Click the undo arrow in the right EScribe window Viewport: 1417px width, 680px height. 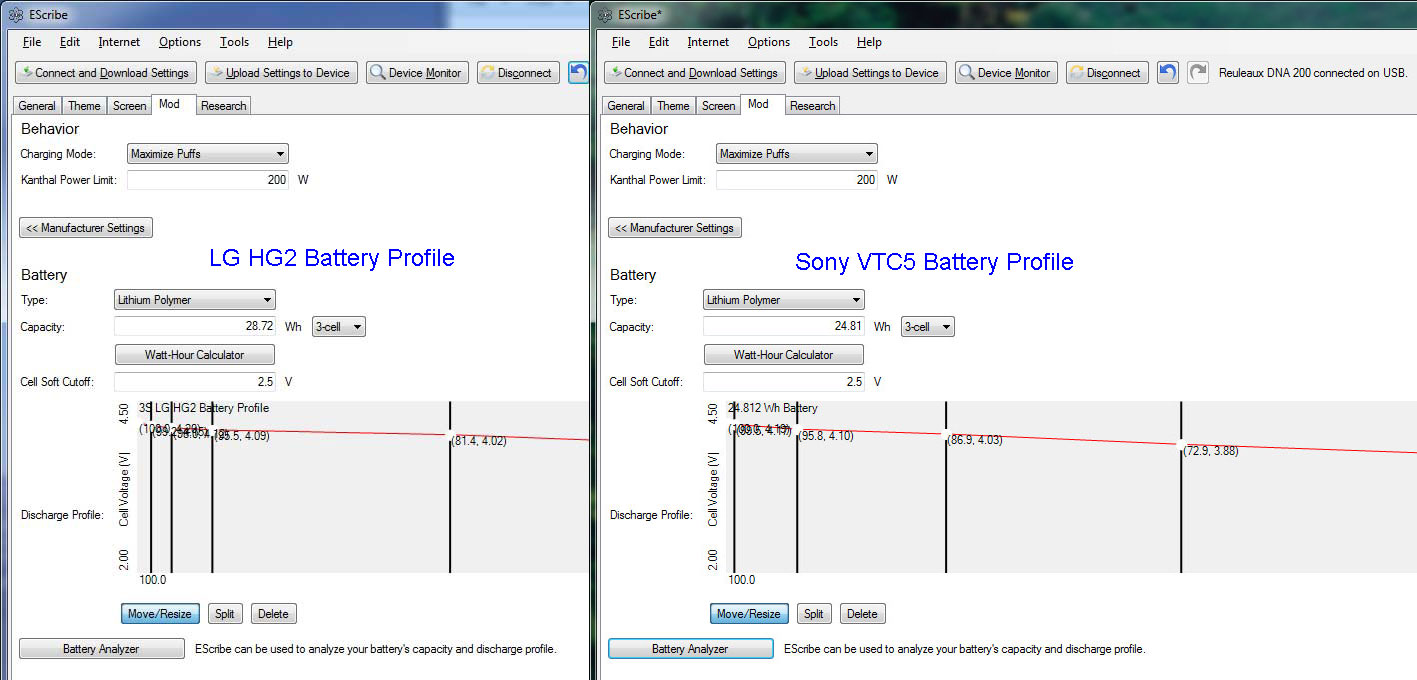(1167, 72)
